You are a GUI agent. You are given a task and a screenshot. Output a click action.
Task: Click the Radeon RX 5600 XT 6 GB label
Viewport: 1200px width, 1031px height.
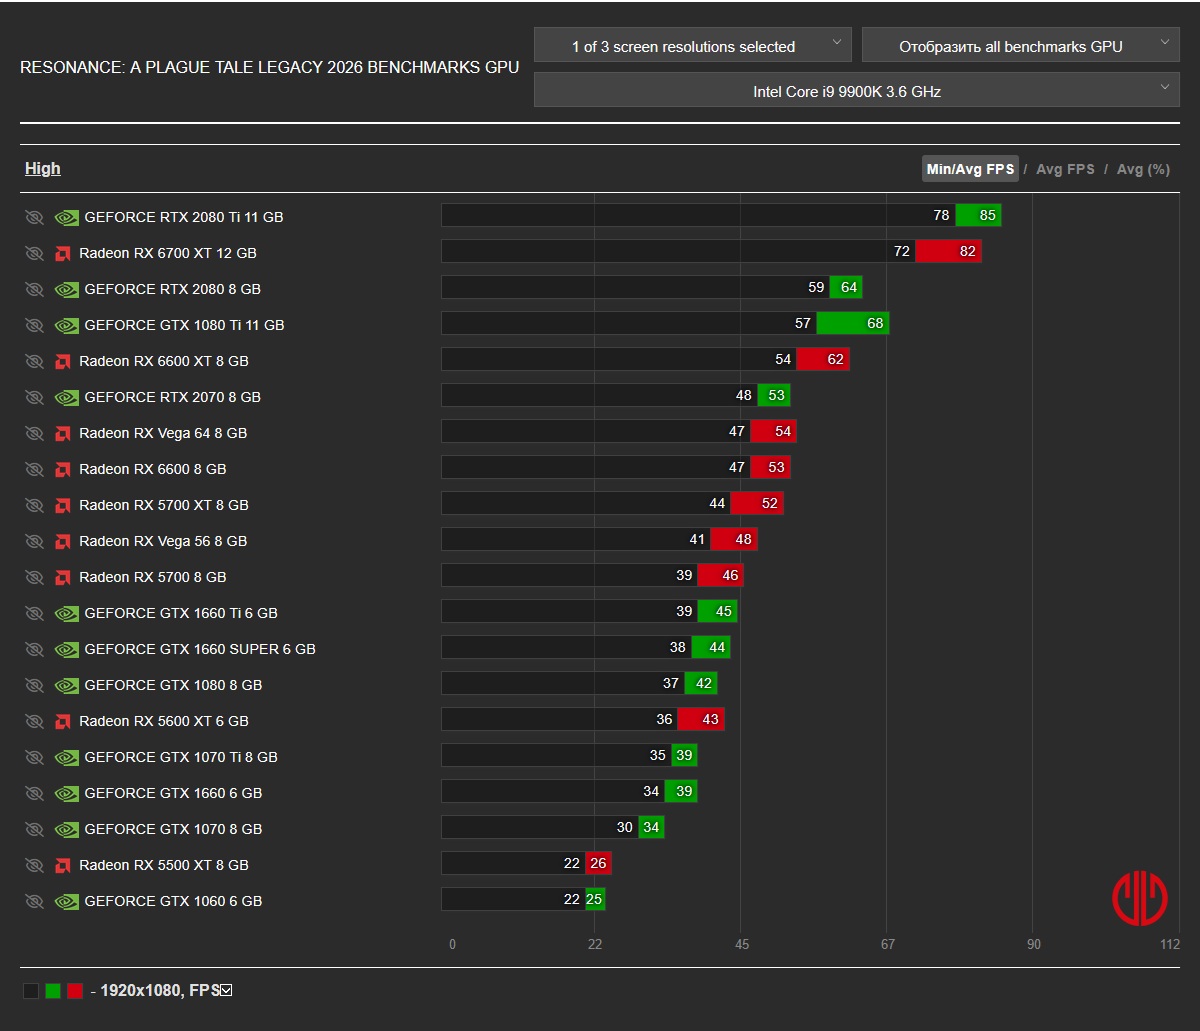pyautogui.click(x=164, y=721)
